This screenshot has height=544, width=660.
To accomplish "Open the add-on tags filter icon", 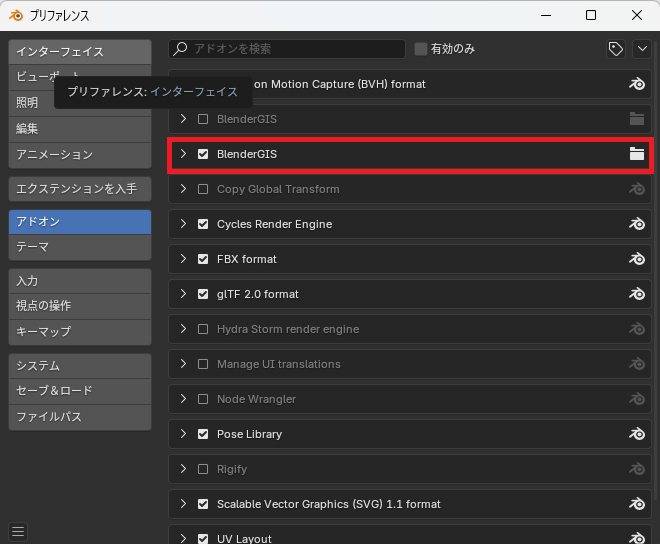I will click(616, 49).
